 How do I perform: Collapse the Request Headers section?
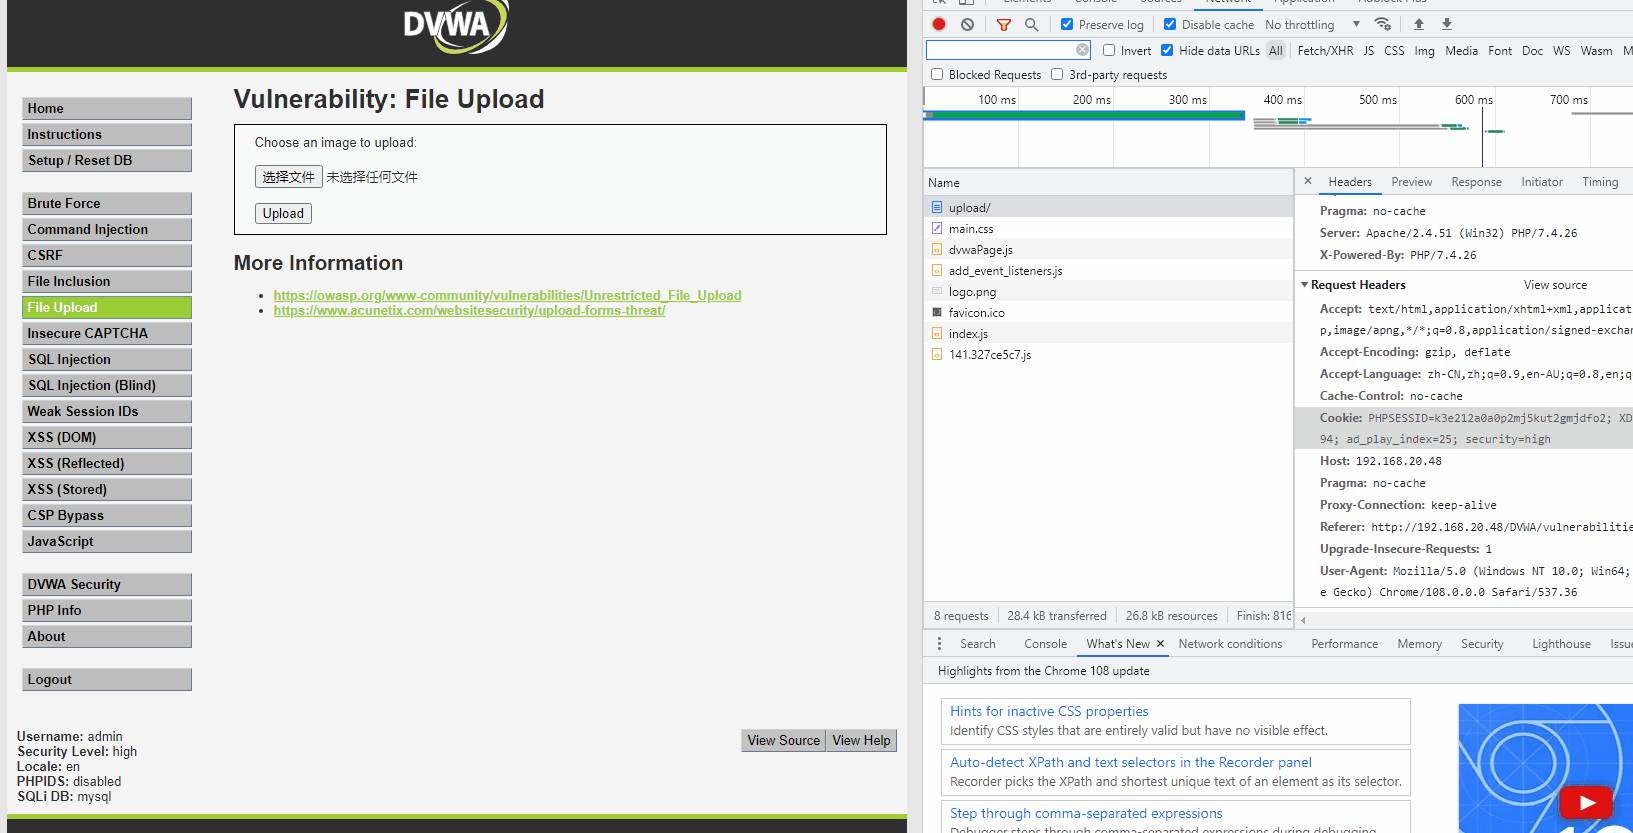pyautogui.click(x=1305, y=285)
